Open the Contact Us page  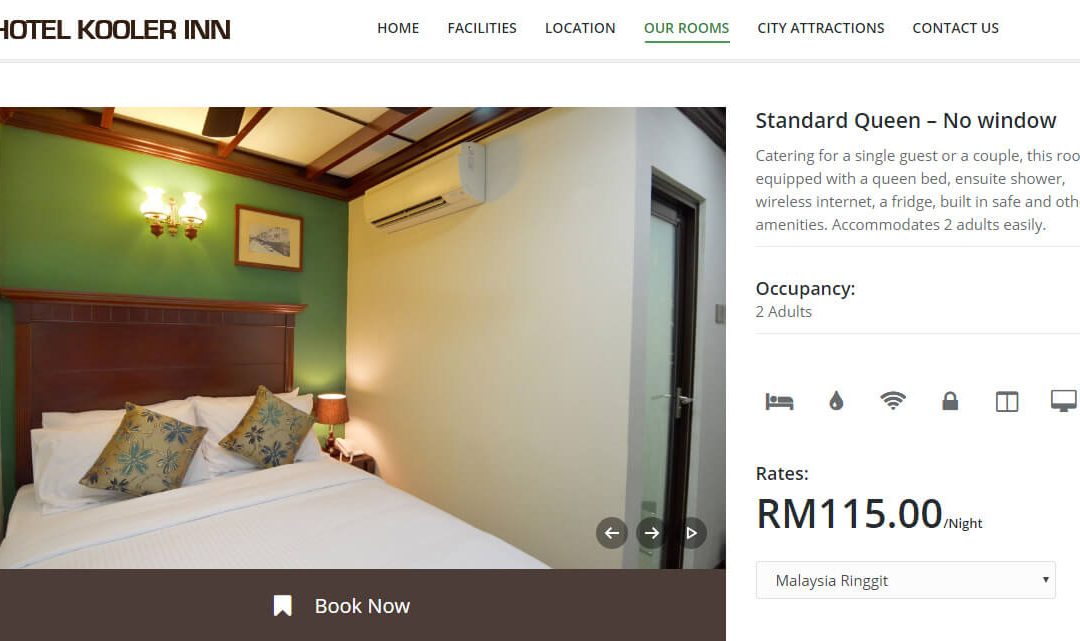955,28
